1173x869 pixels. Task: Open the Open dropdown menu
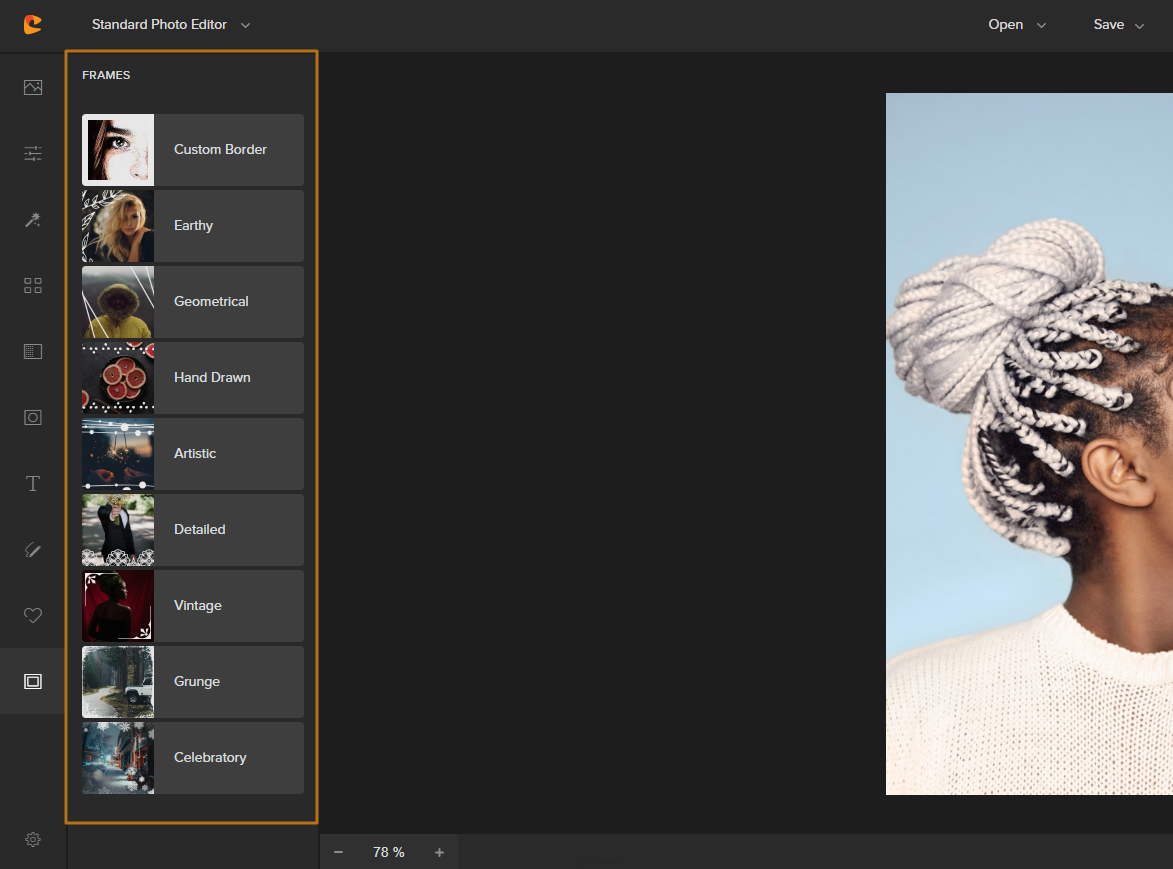click(1016, 25)
